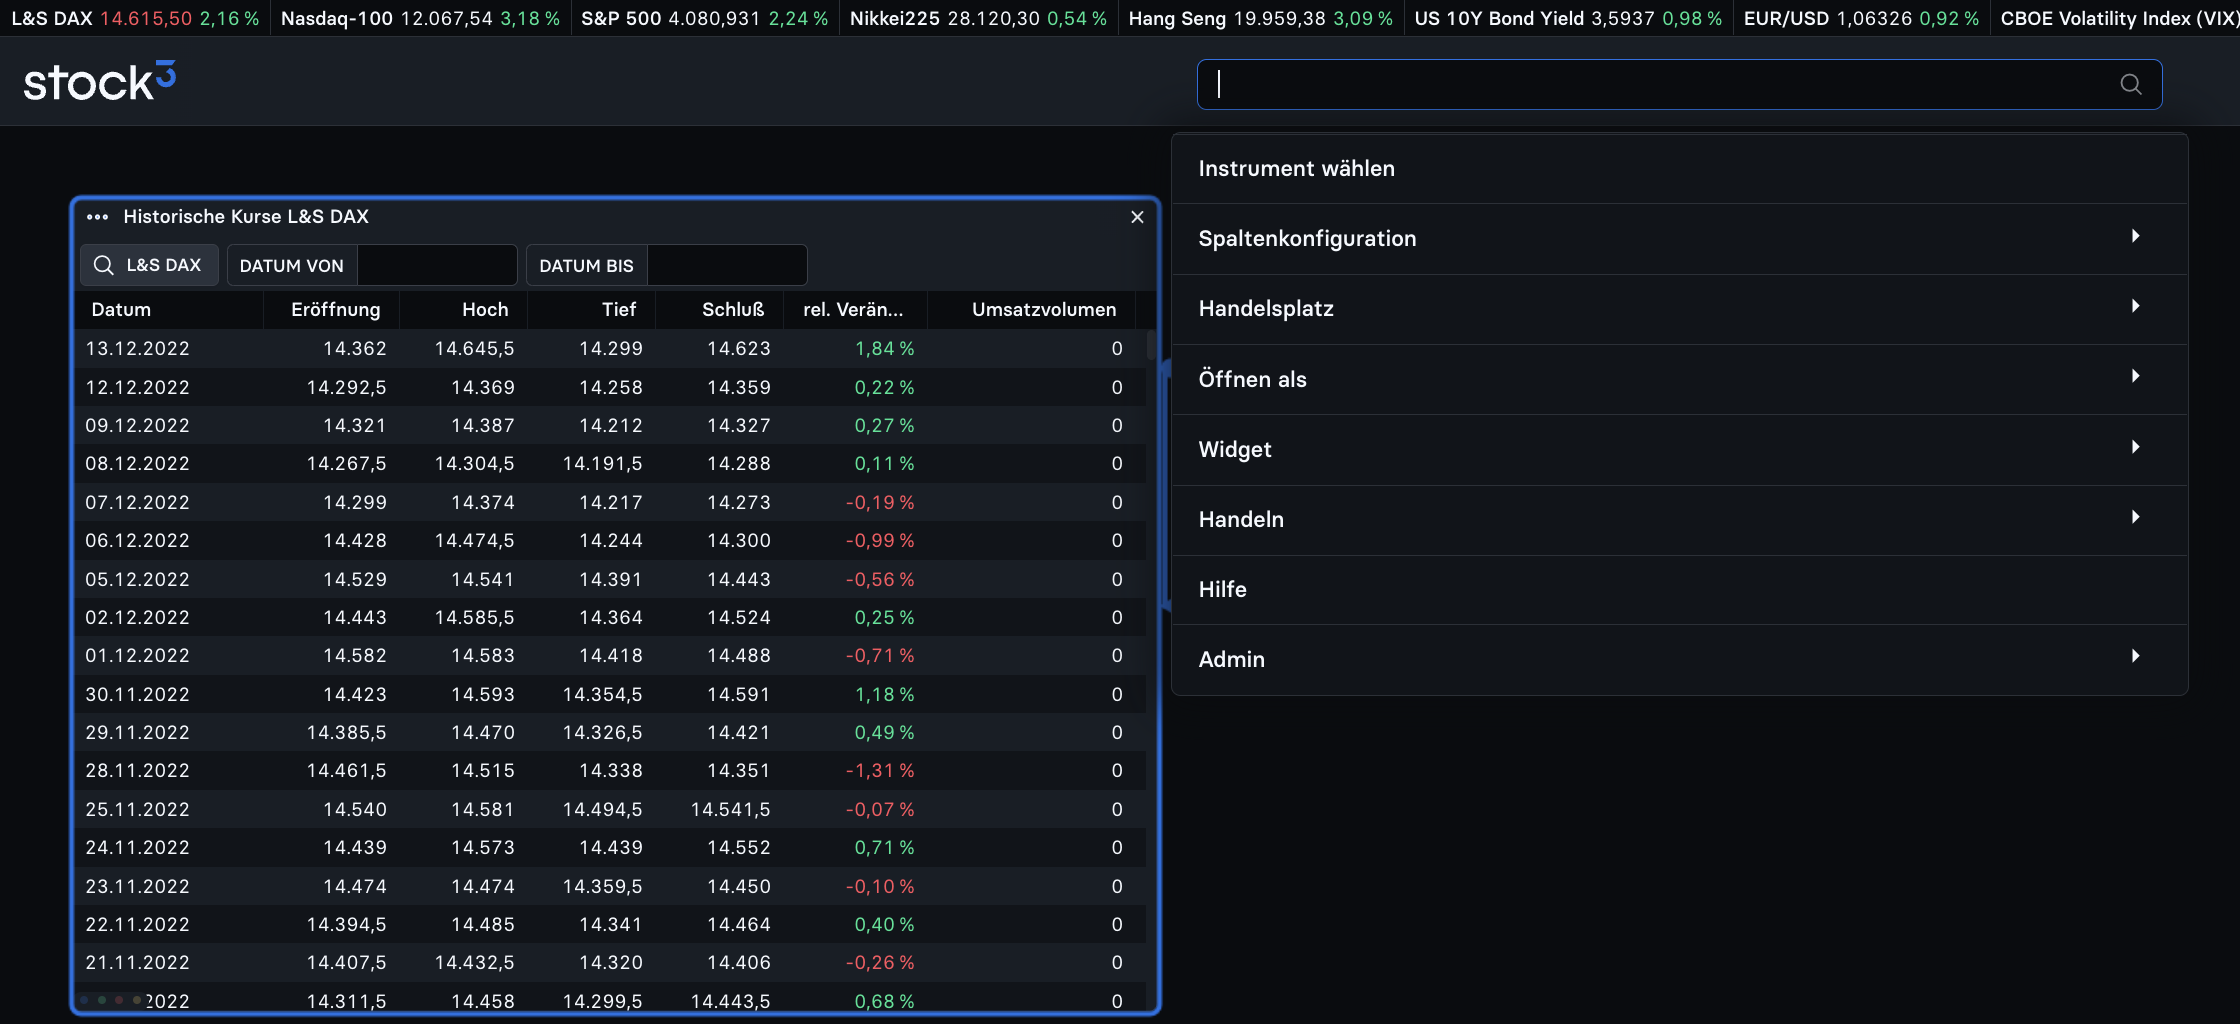Viewport: 2240px width, 1024px height.
Task: Click the date 09.12.2022 cell
Action: [x=137, y=426]
